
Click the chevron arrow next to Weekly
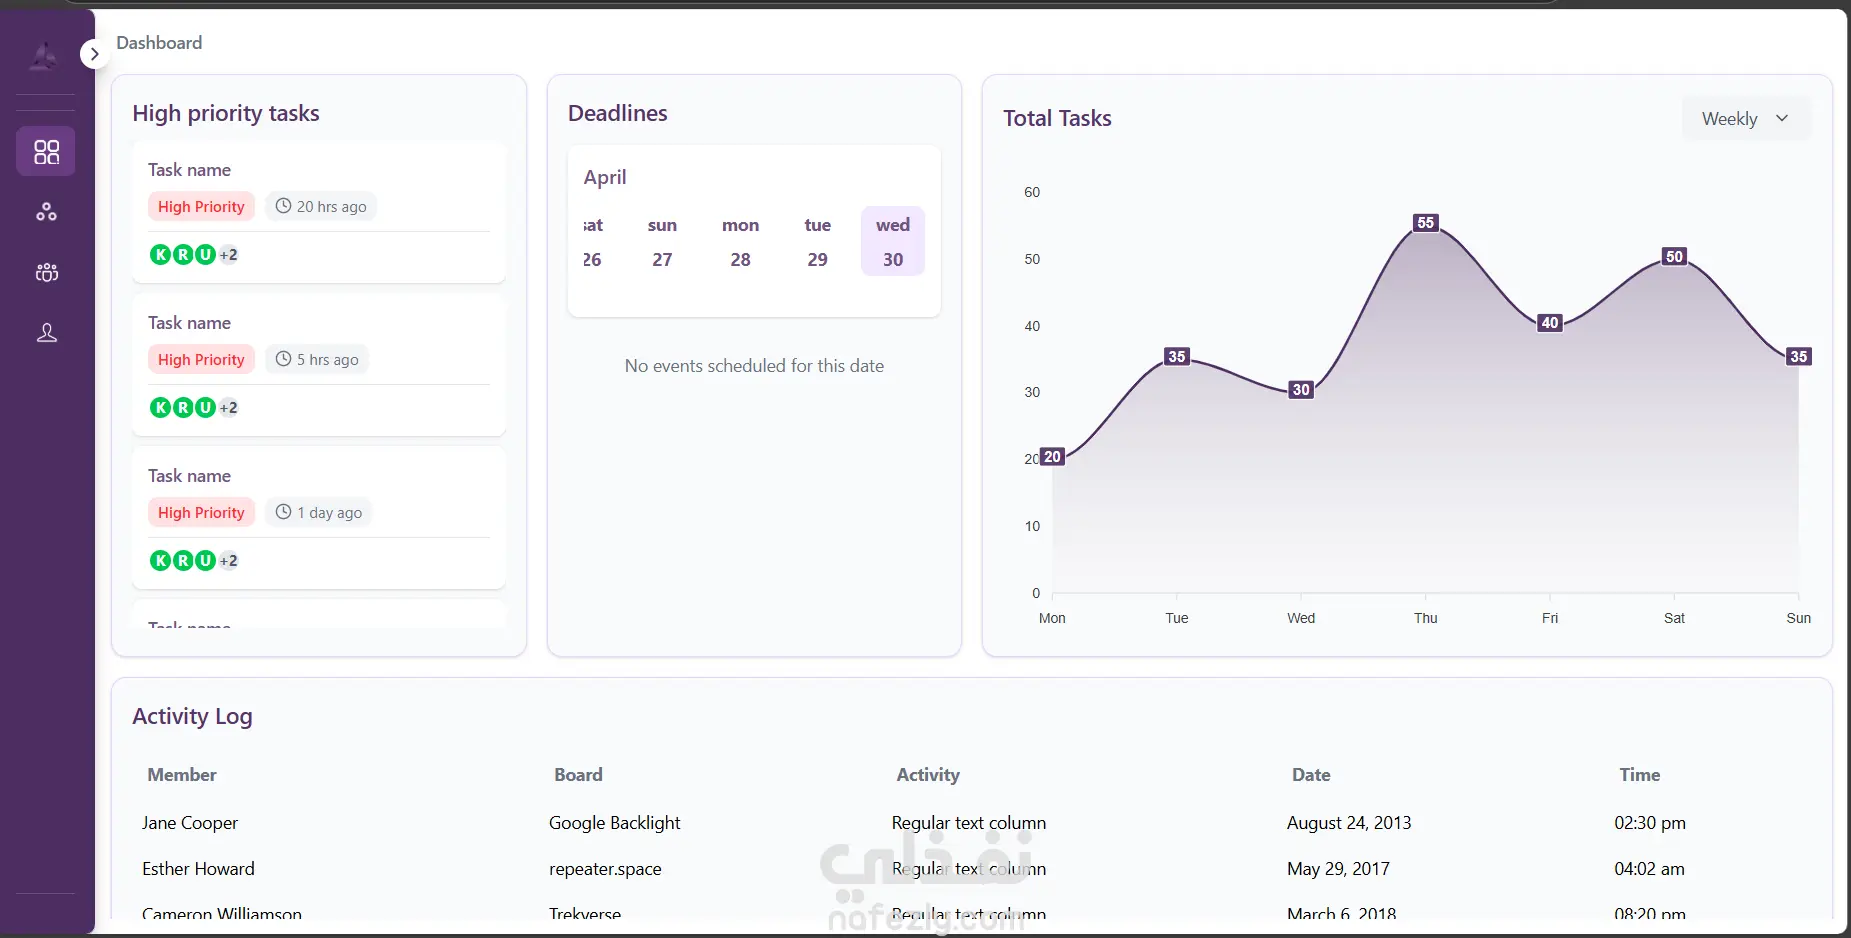pos(1782,119)
